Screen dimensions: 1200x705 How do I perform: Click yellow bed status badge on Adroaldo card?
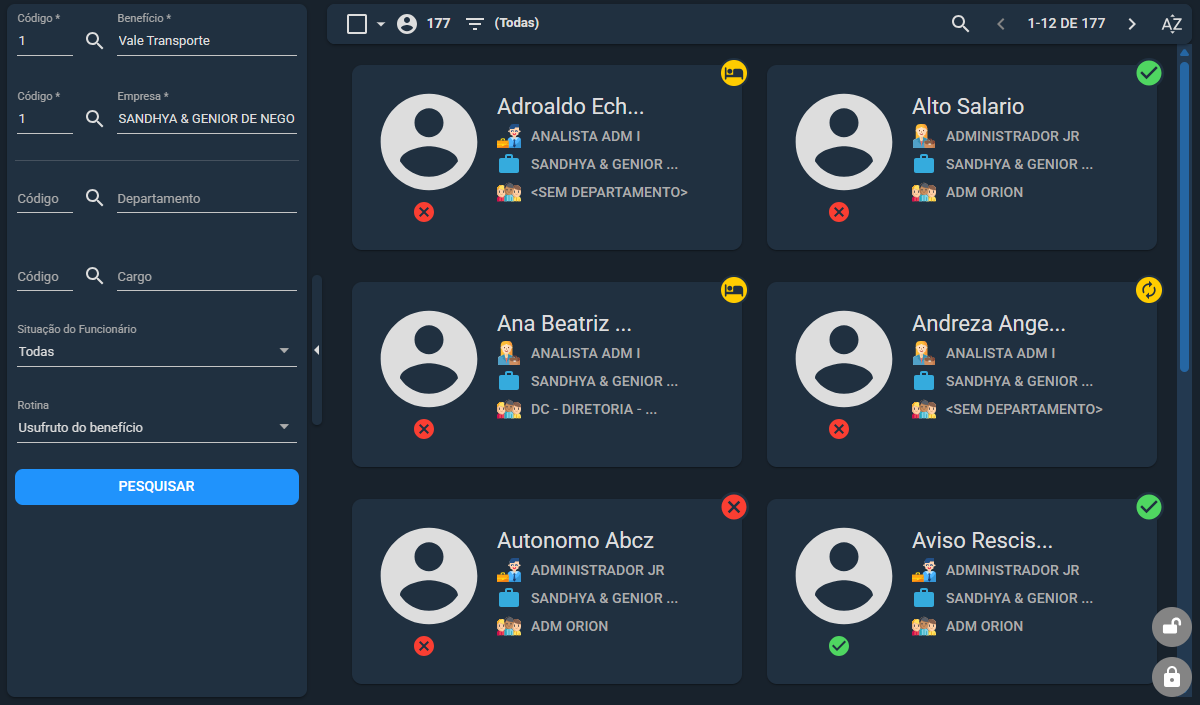[x=734, y=72]
